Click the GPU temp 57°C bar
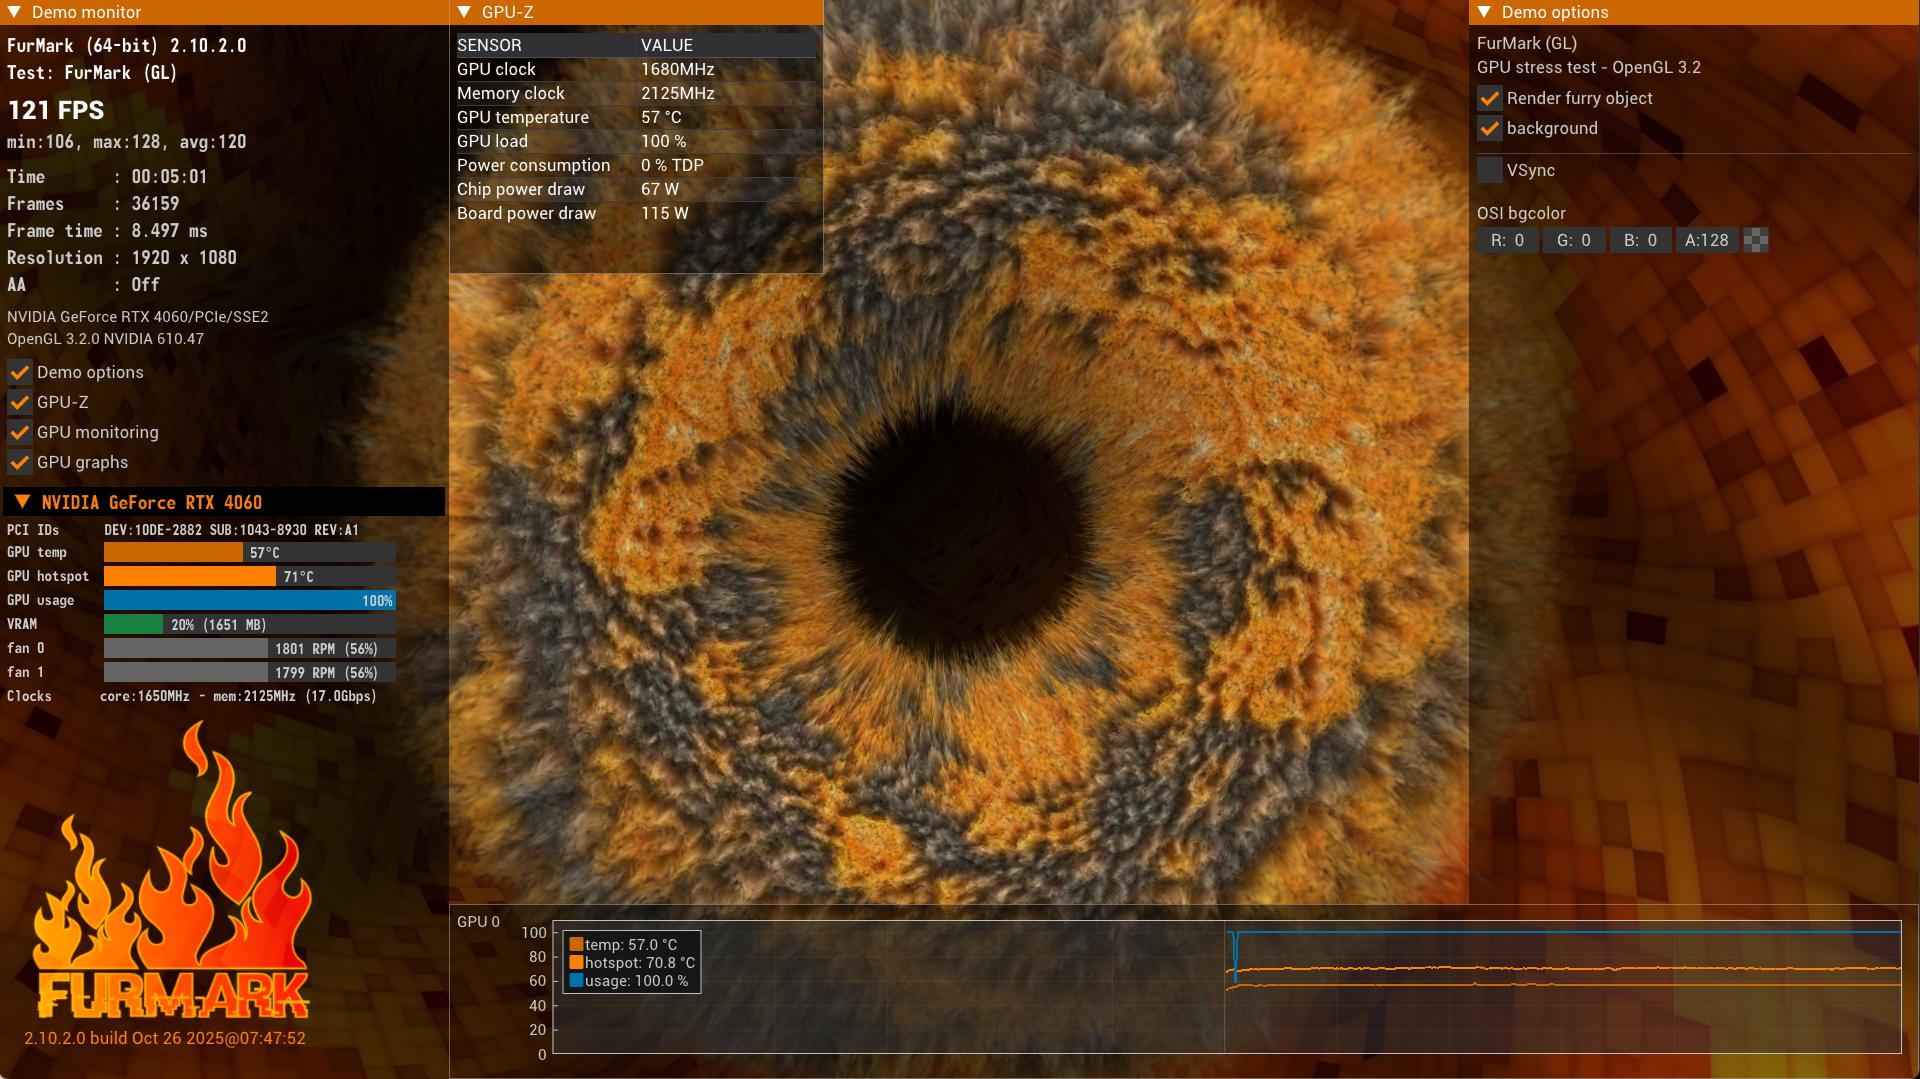Image resolution: width=1920 pixels, height=1079 pixels. tap(250, 552)
